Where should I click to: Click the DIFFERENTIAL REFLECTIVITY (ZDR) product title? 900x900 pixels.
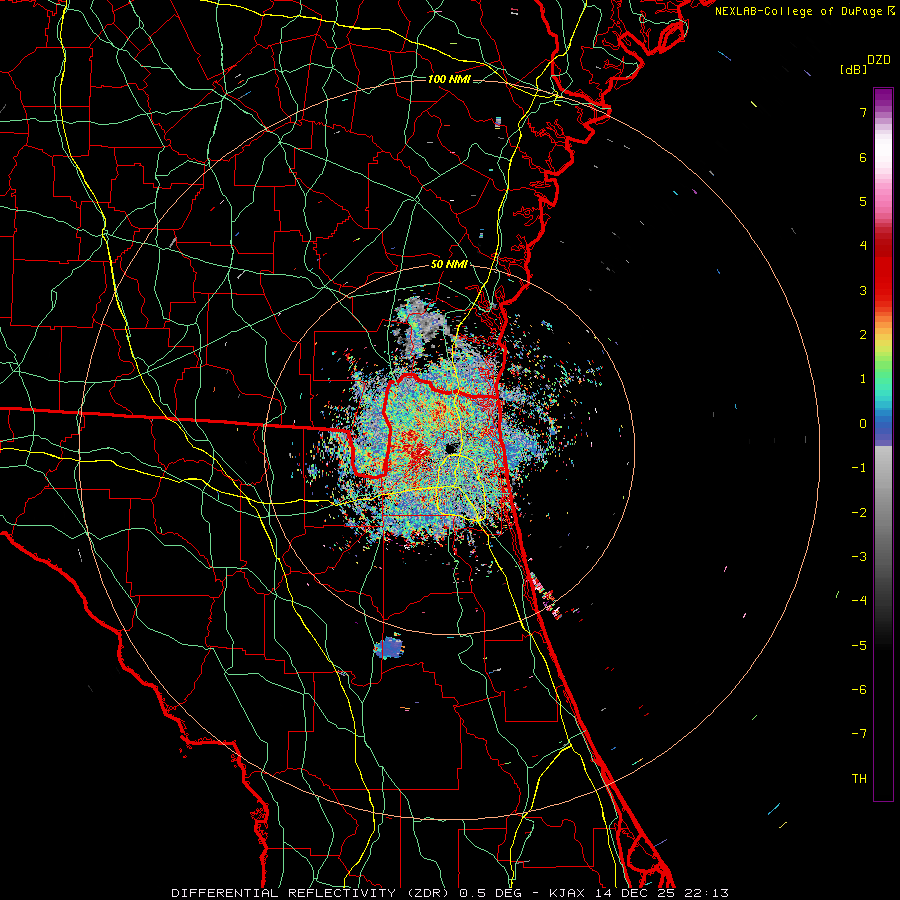coord(312,893)
